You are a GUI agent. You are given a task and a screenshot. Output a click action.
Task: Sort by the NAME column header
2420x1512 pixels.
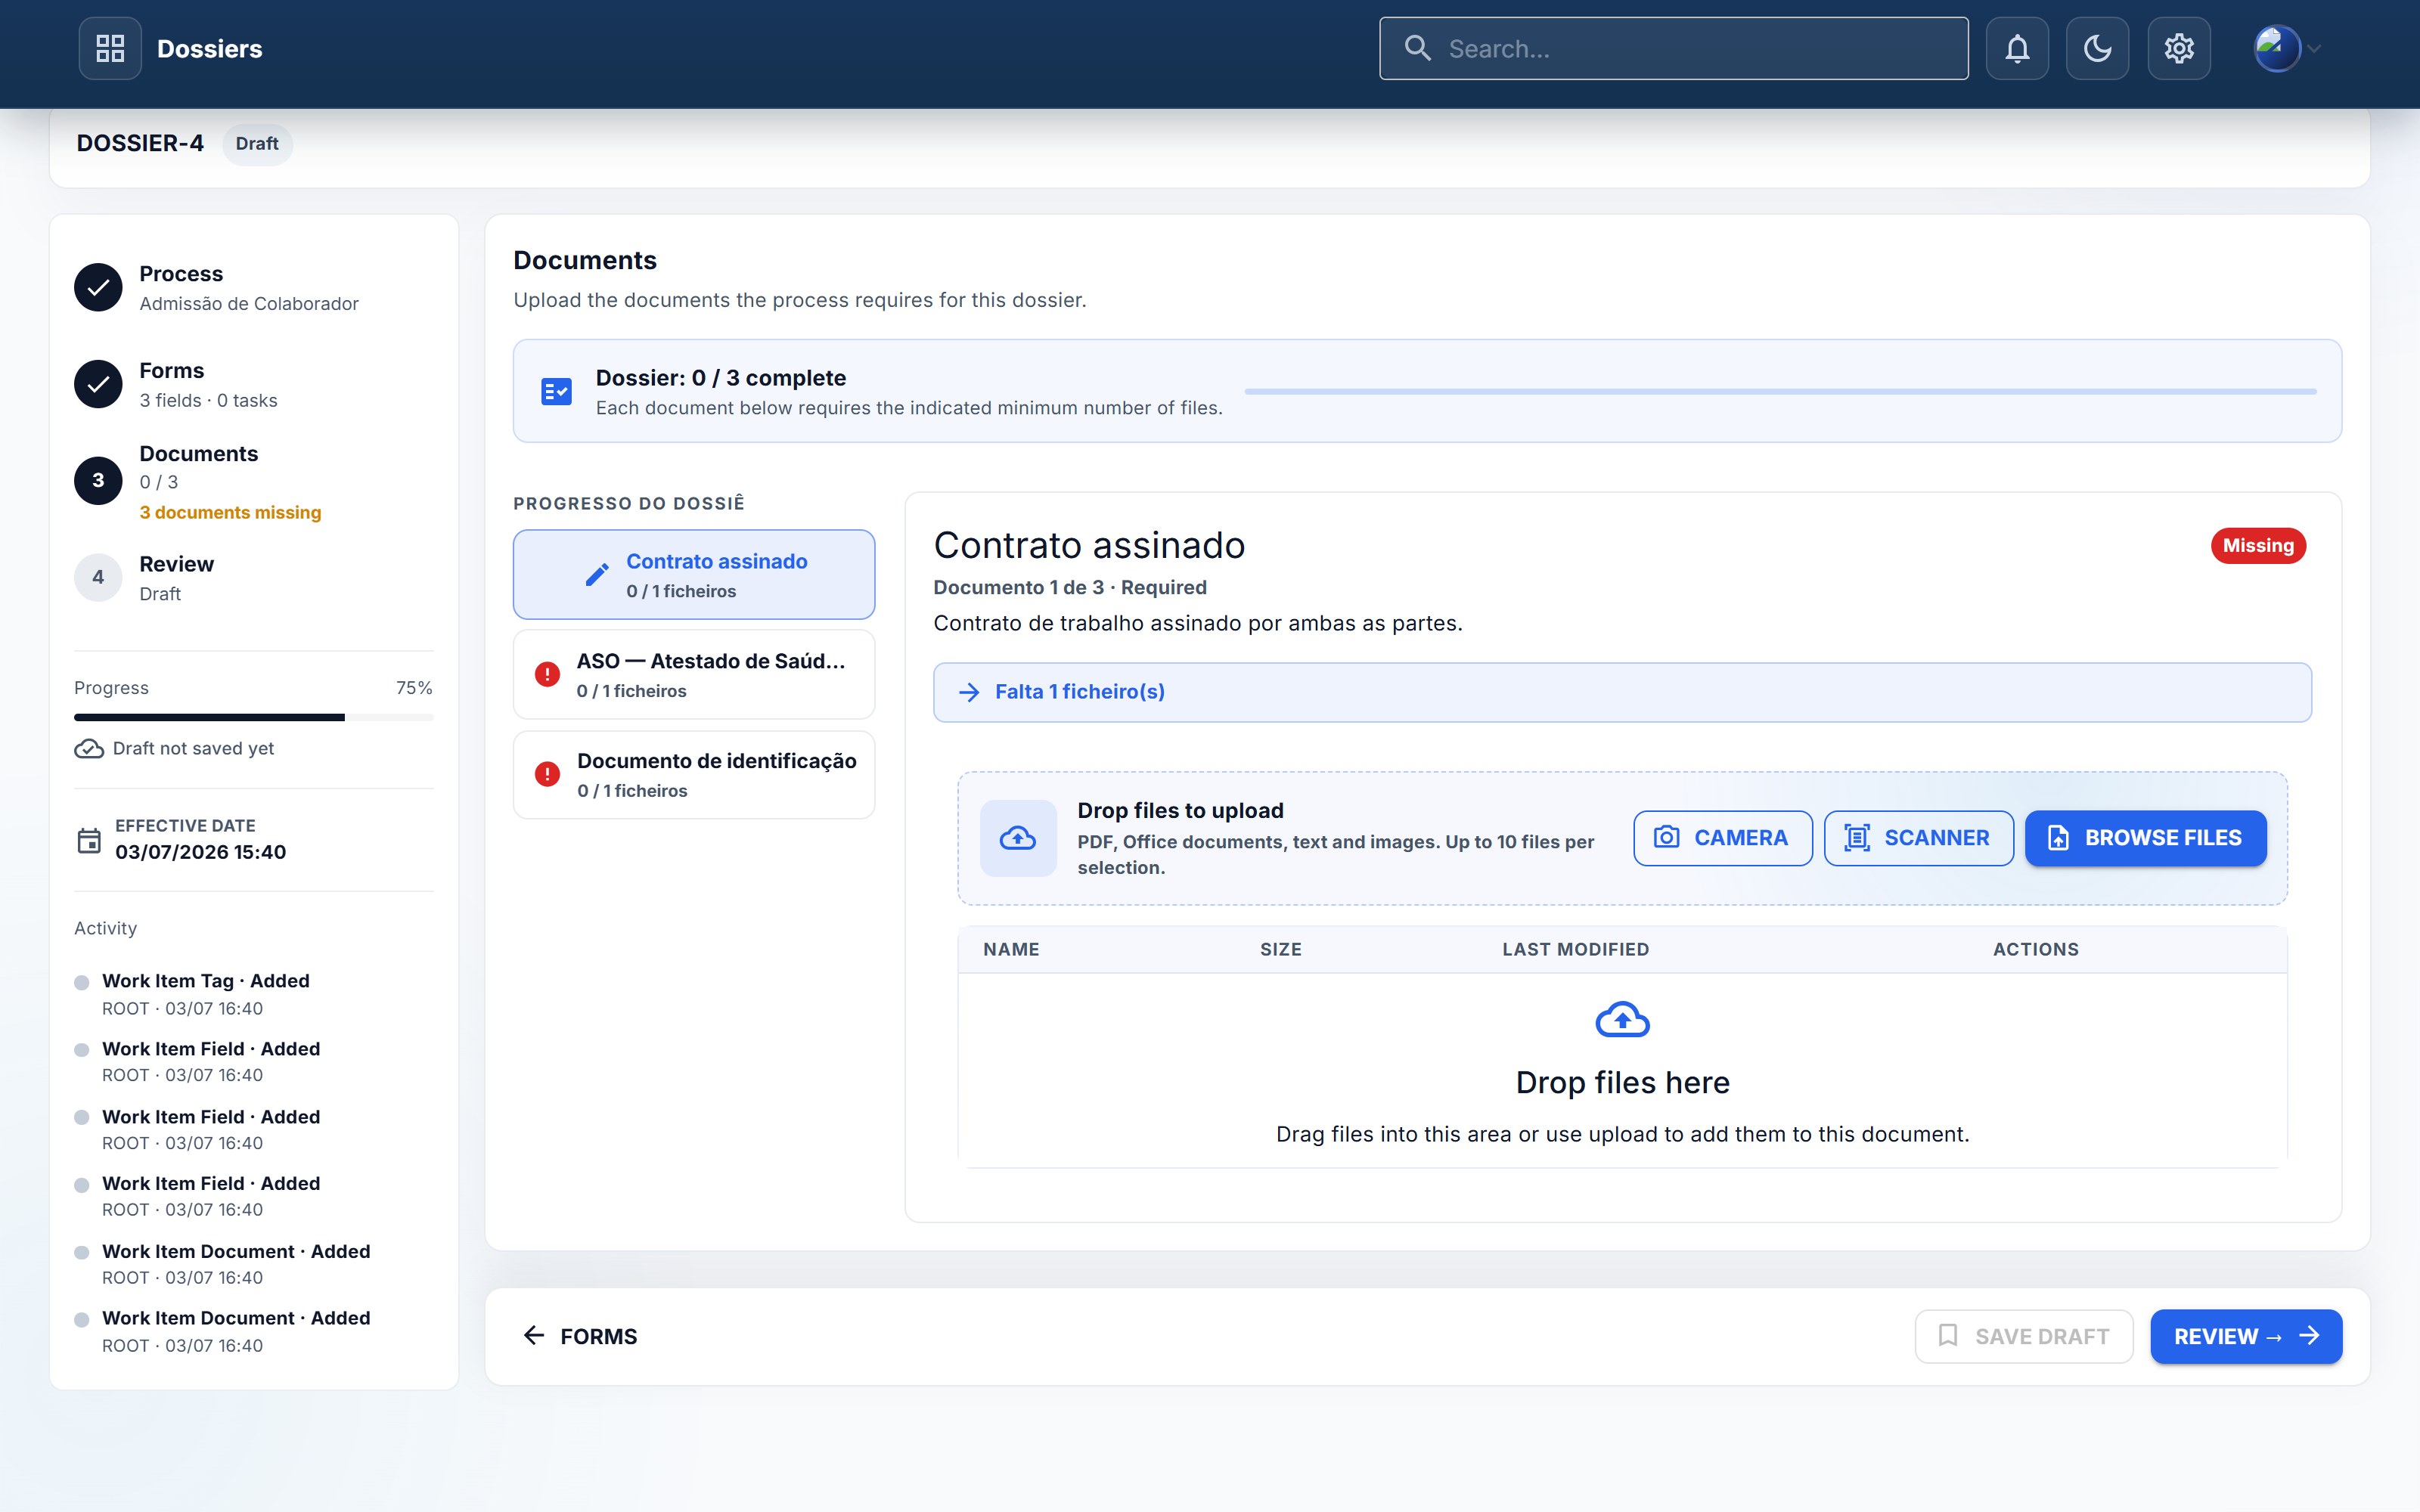(x=1011, y=950)
